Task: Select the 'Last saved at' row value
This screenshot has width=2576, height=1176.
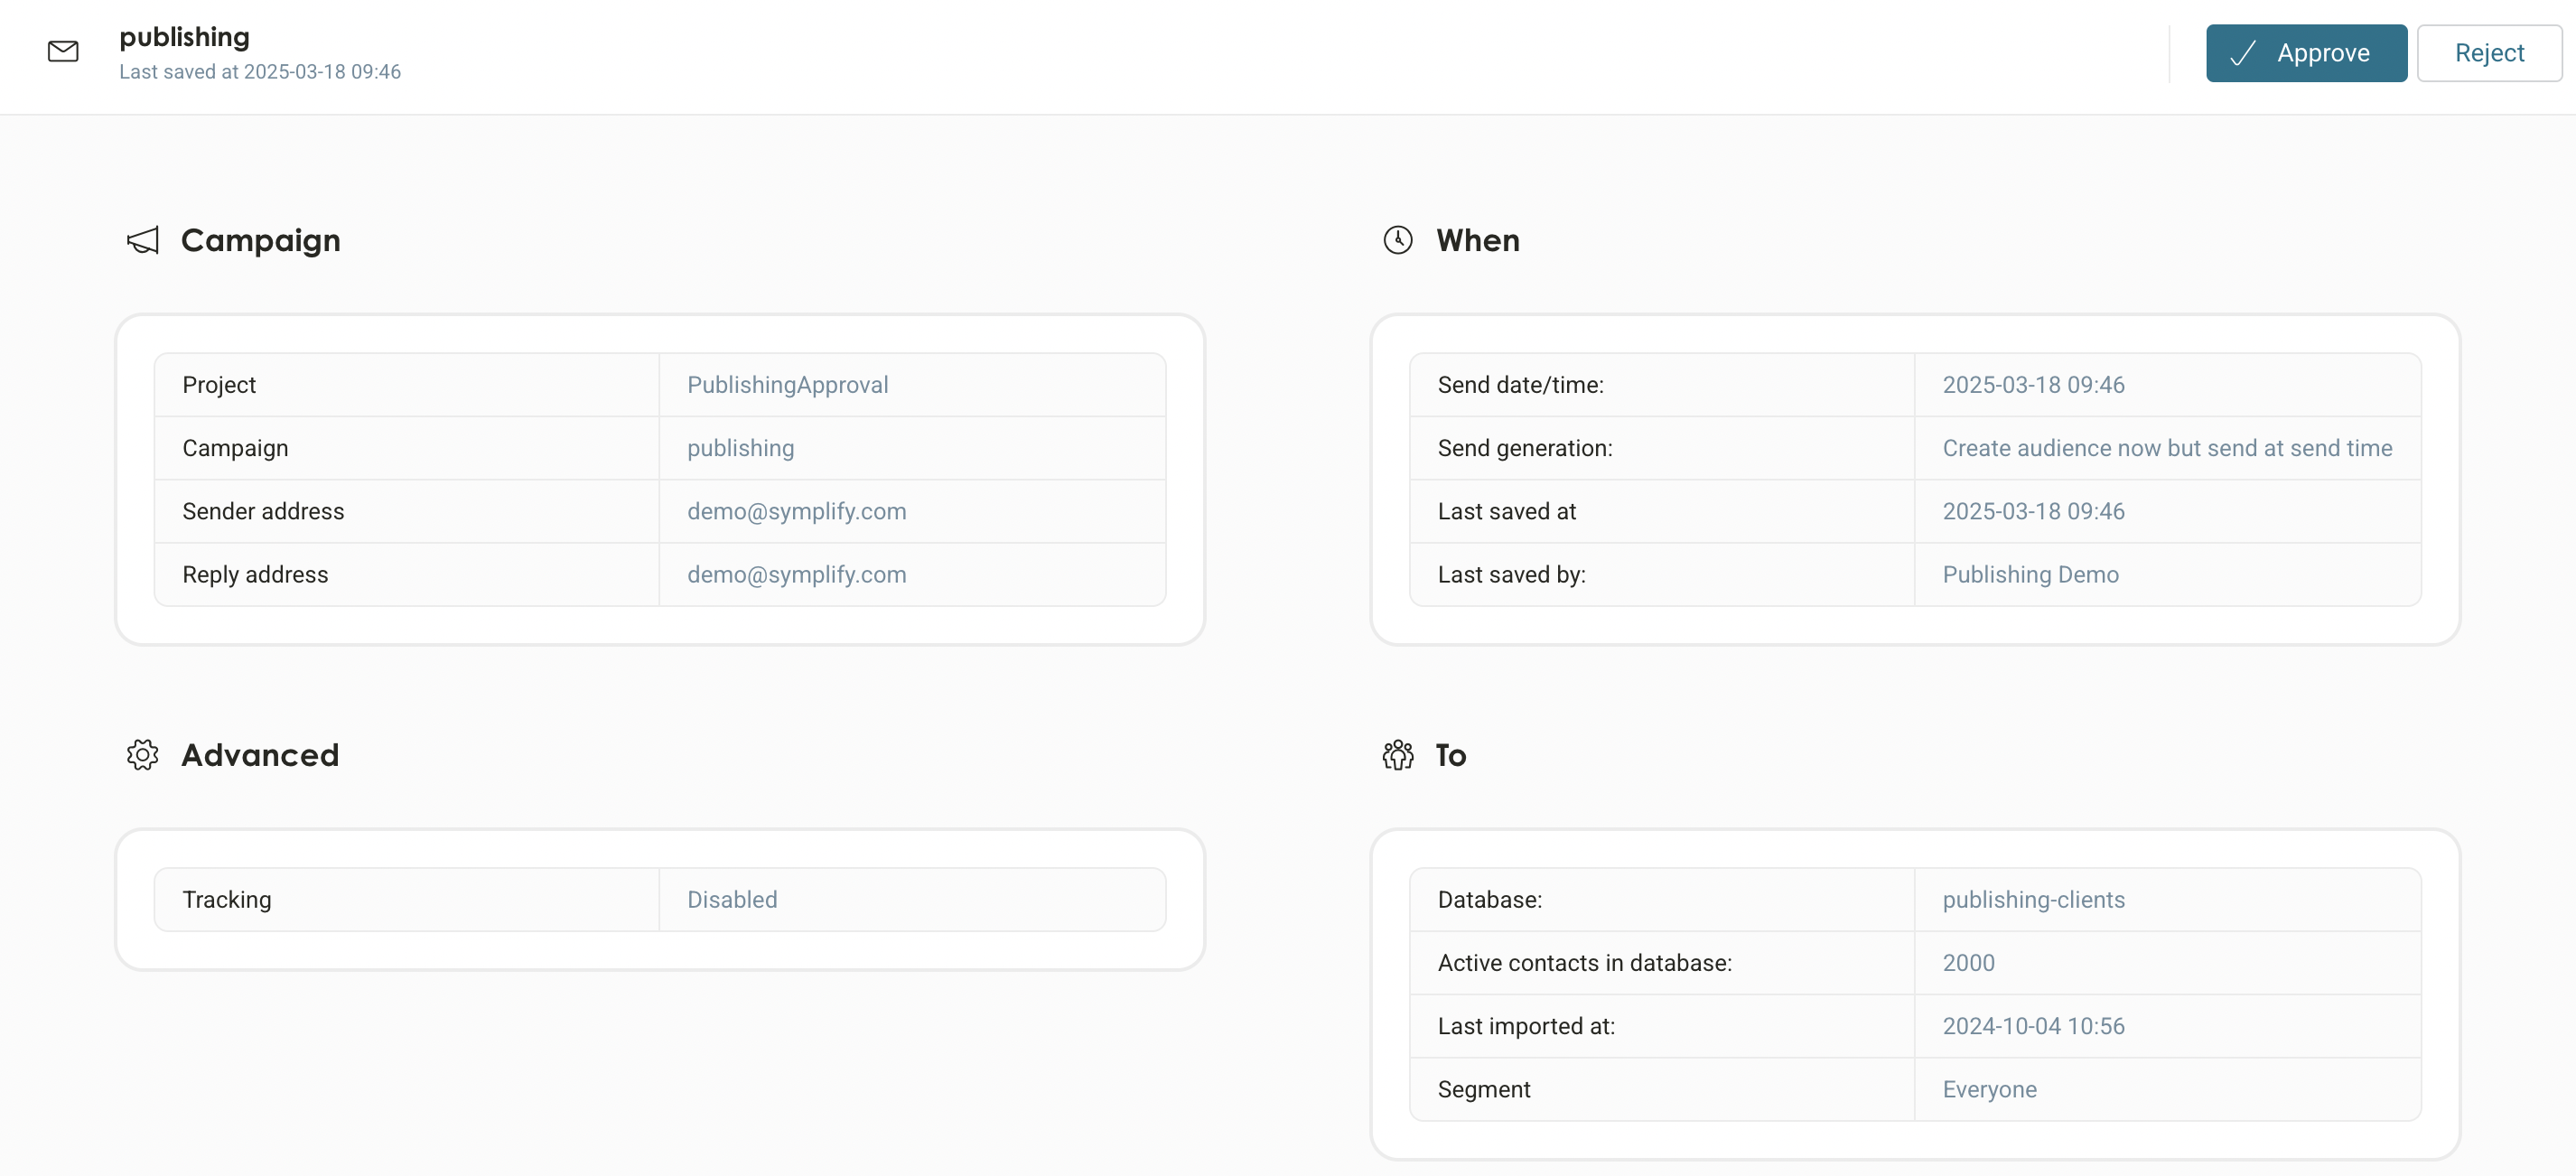Action: (2033, 511)
